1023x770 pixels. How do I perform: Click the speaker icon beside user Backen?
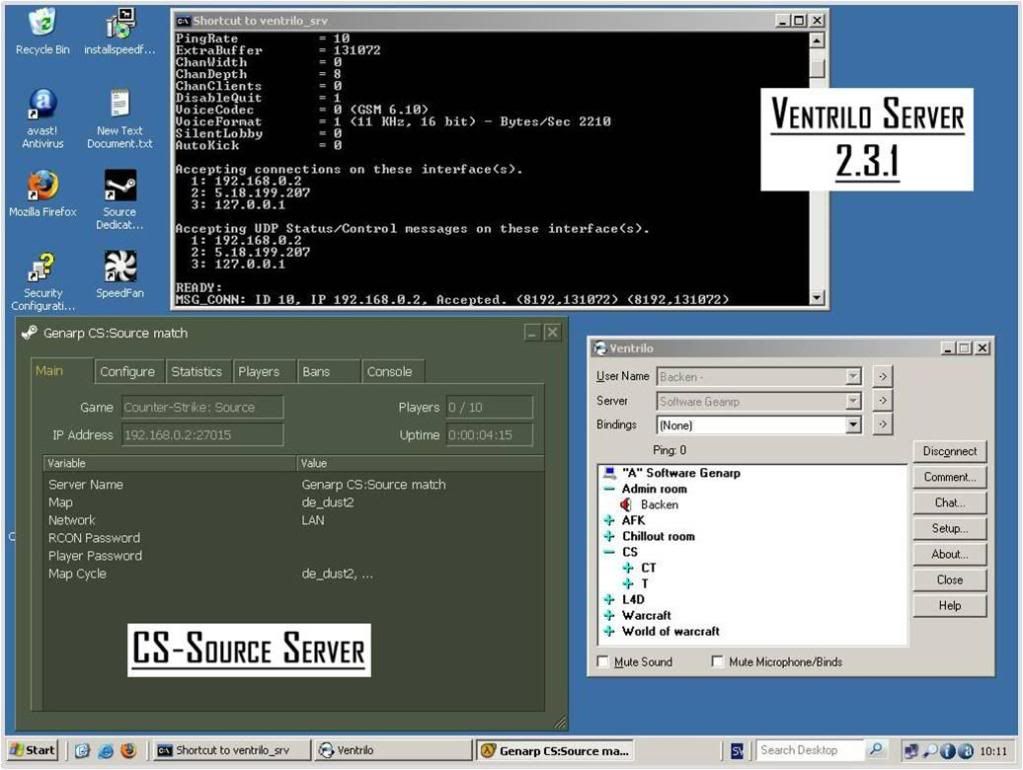coord(626,504)
